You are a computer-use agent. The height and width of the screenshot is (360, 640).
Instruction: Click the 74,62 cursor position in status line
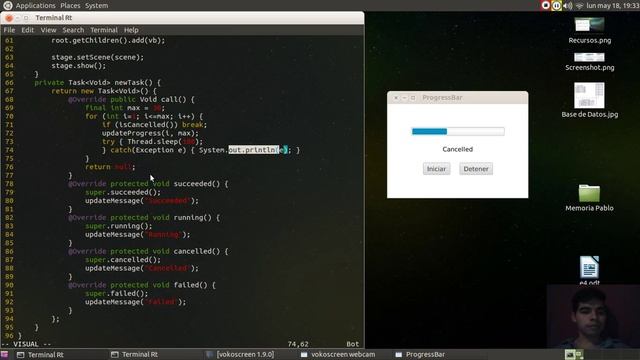pos(298,344)
